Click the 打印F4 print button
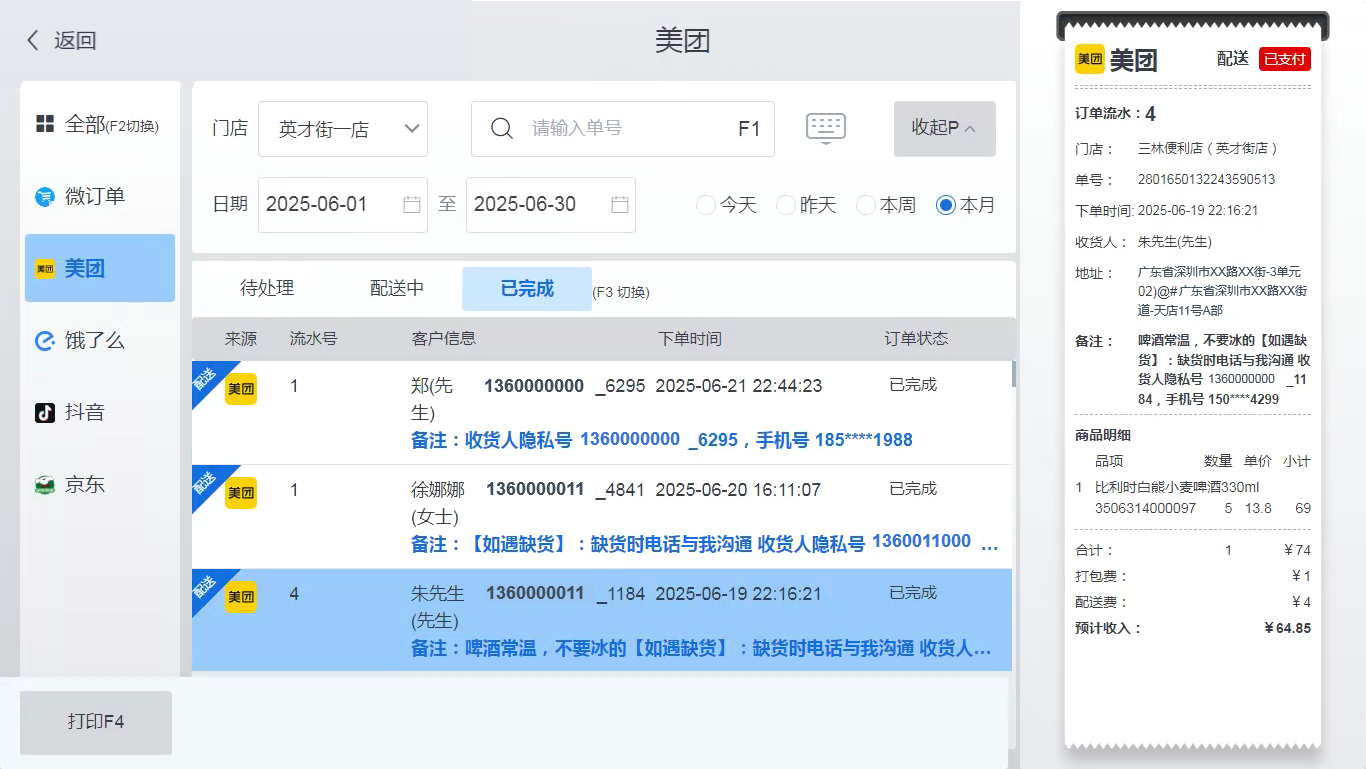Image resolution: width=1366 pixels, height=769 pixels. [96, 722]
